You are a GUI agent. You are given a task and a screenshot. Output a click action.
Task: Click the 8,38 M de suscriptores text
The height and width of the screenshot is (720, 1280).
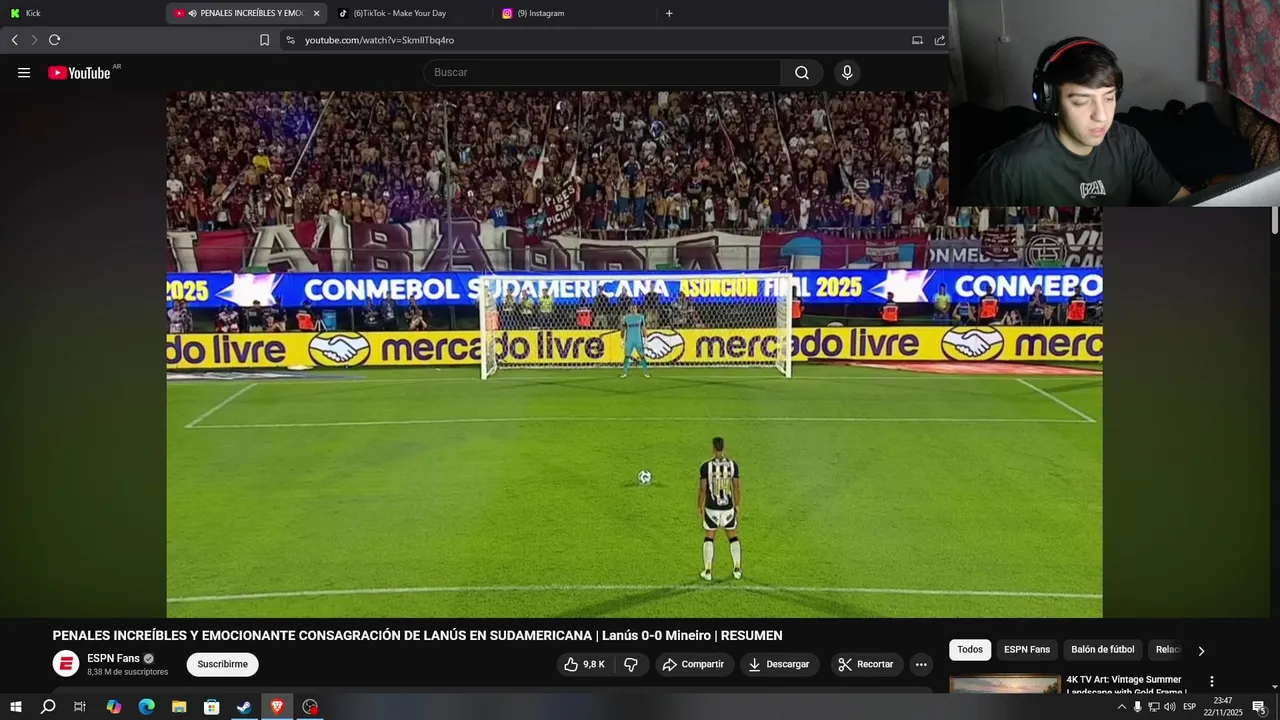click(x=127, y=672)
